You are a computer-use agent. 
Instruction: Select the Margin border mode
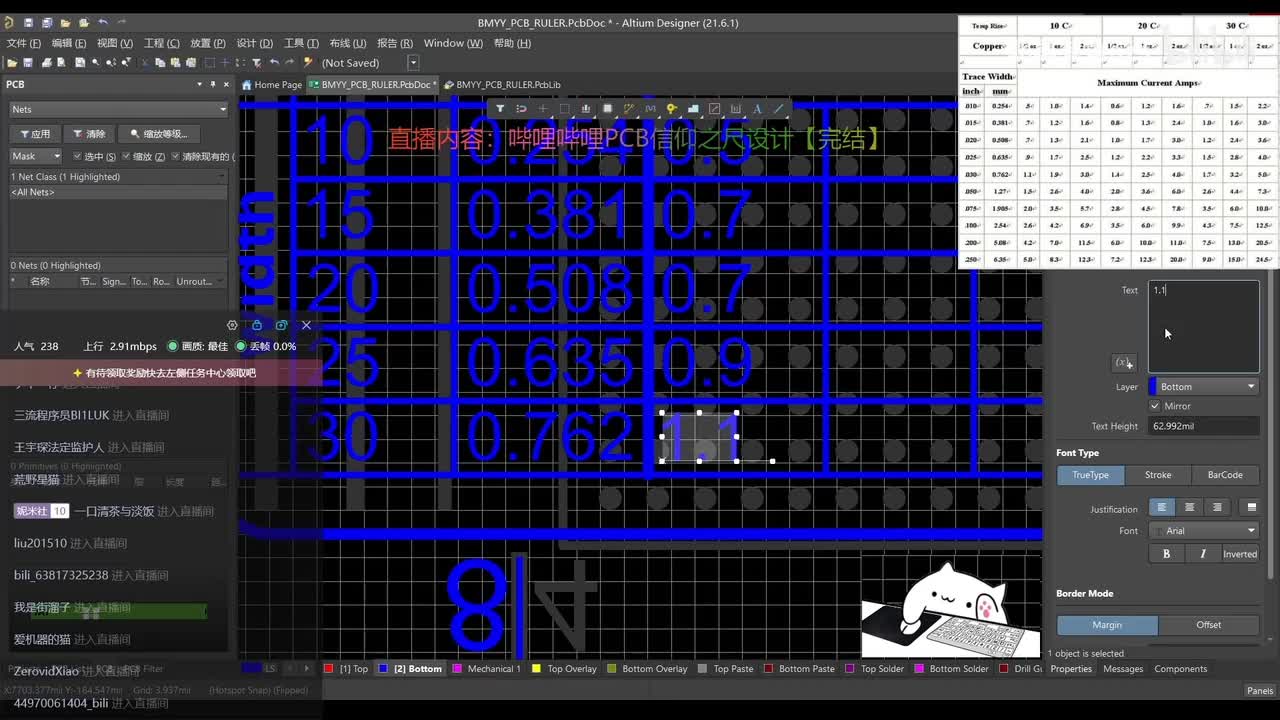pyautogui.click(x=1107, y=625)
